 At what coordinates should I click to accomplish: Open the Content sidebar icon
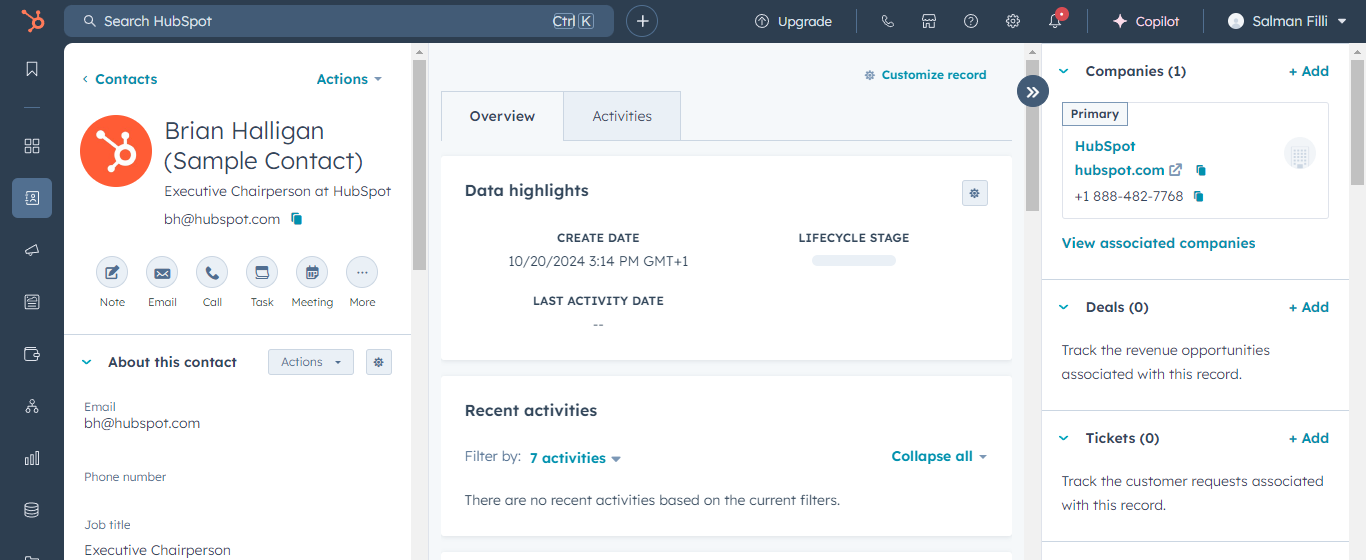coord(32,302)
